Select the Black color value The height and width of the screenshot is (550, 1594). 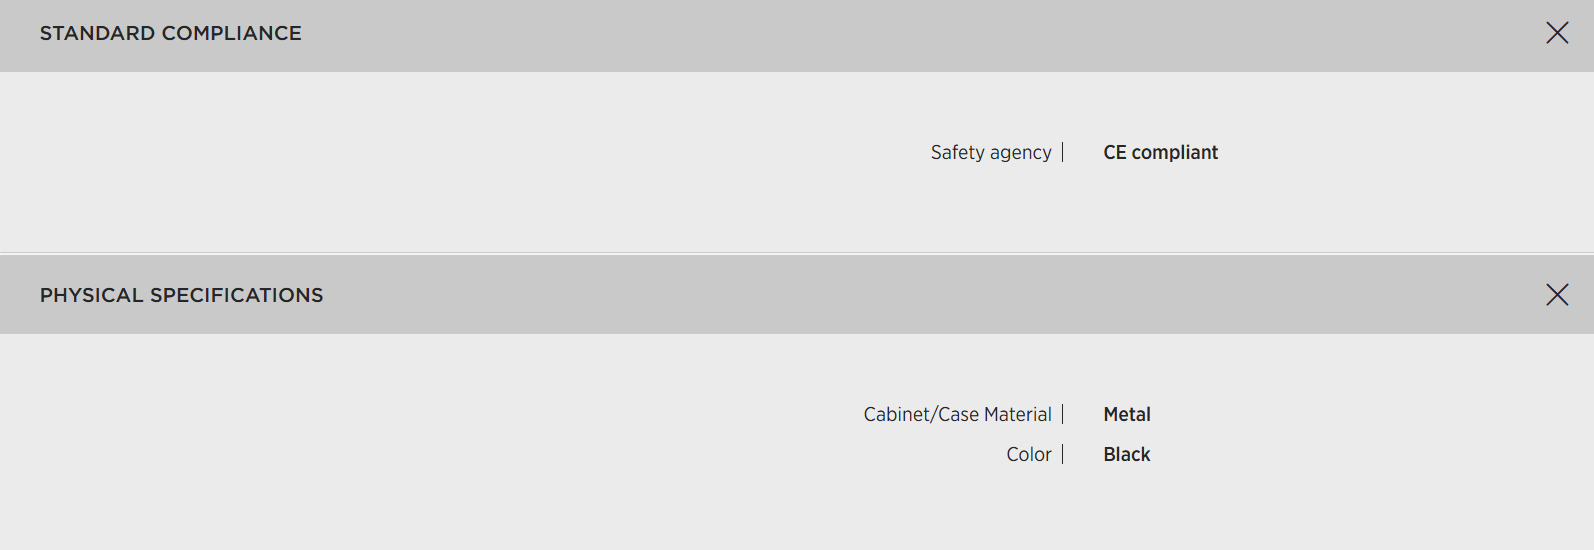[x=1127, y=454]
